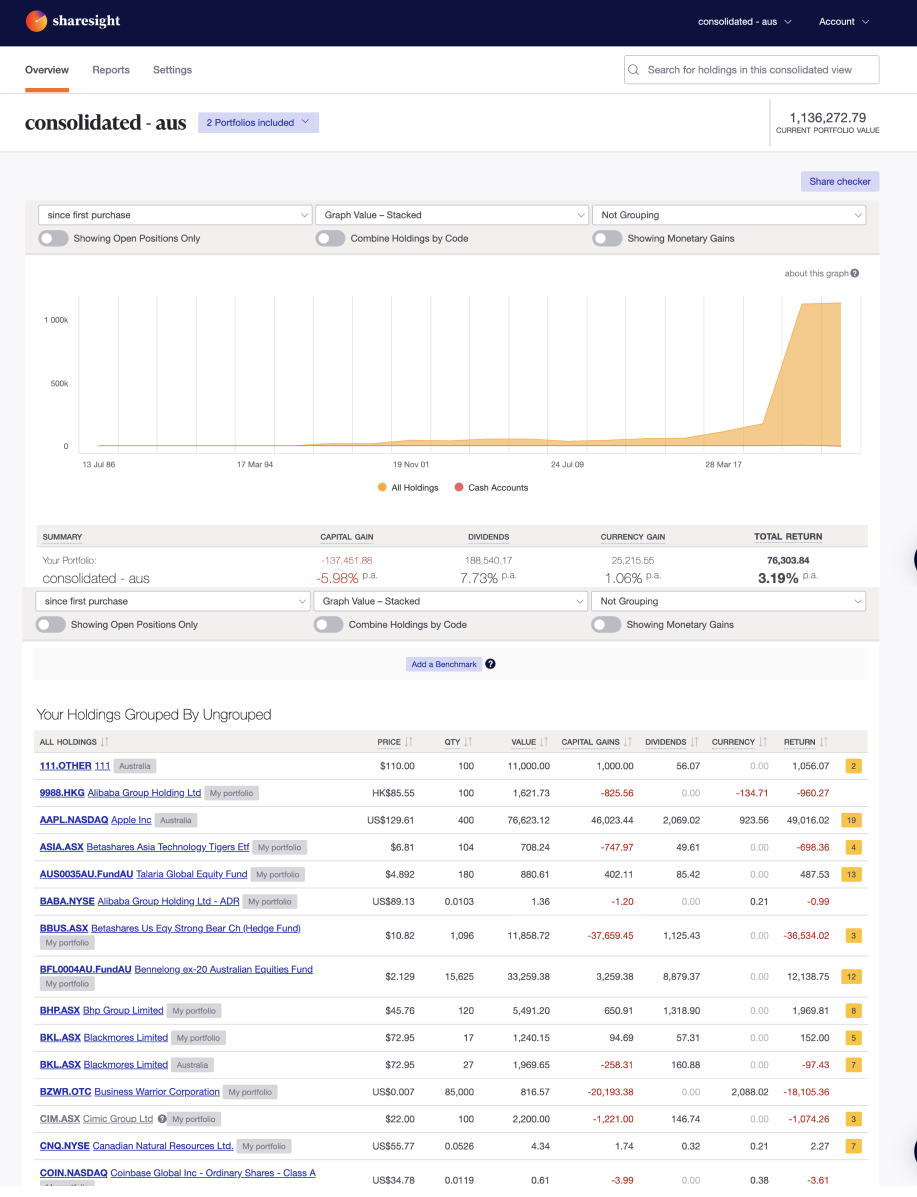The width and height of the screenshot is (917, 1197).
Task: Open the AAPL.NASDAQ comments badge 19
Action: 851,821
